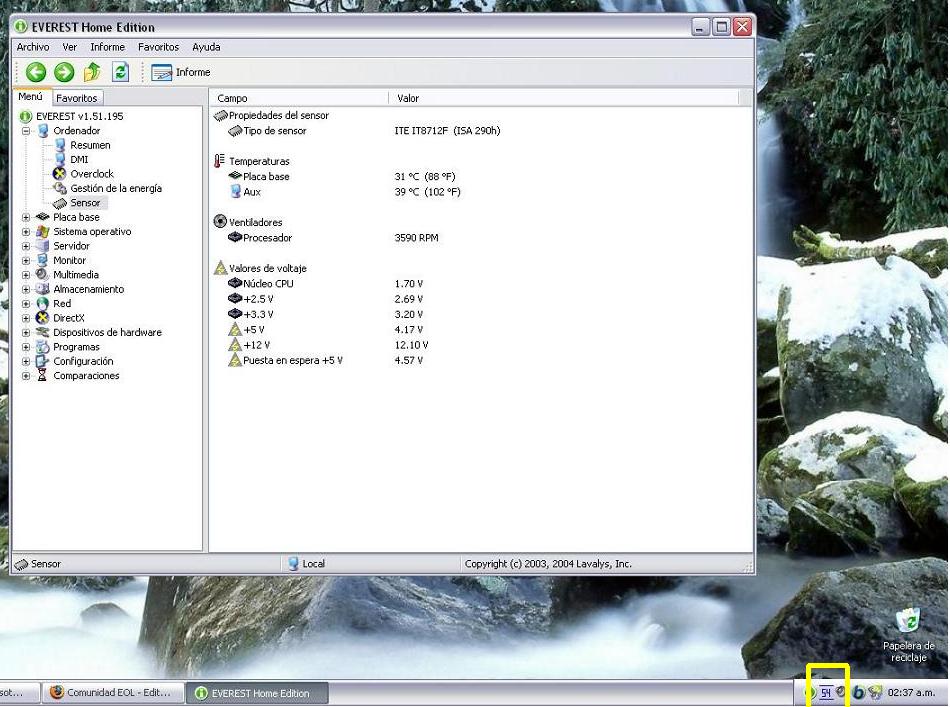
Task: Click the 3590 RPM value
Action: point(416,238)
